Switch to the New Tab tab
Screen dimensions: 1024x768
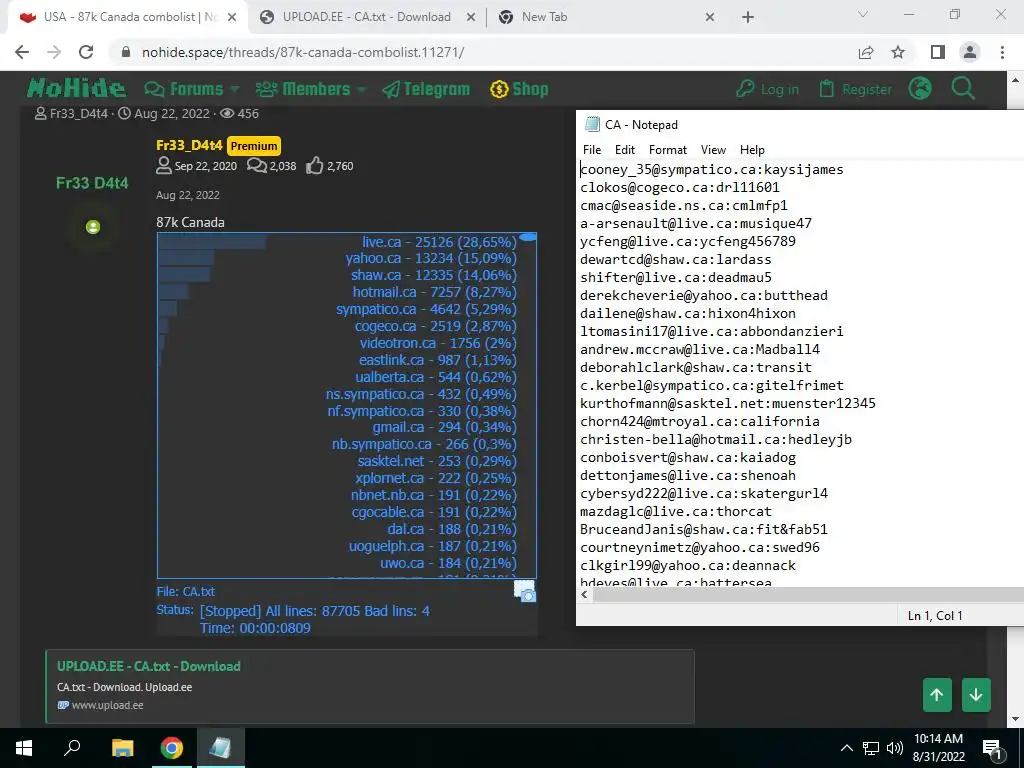pos(544,17)
